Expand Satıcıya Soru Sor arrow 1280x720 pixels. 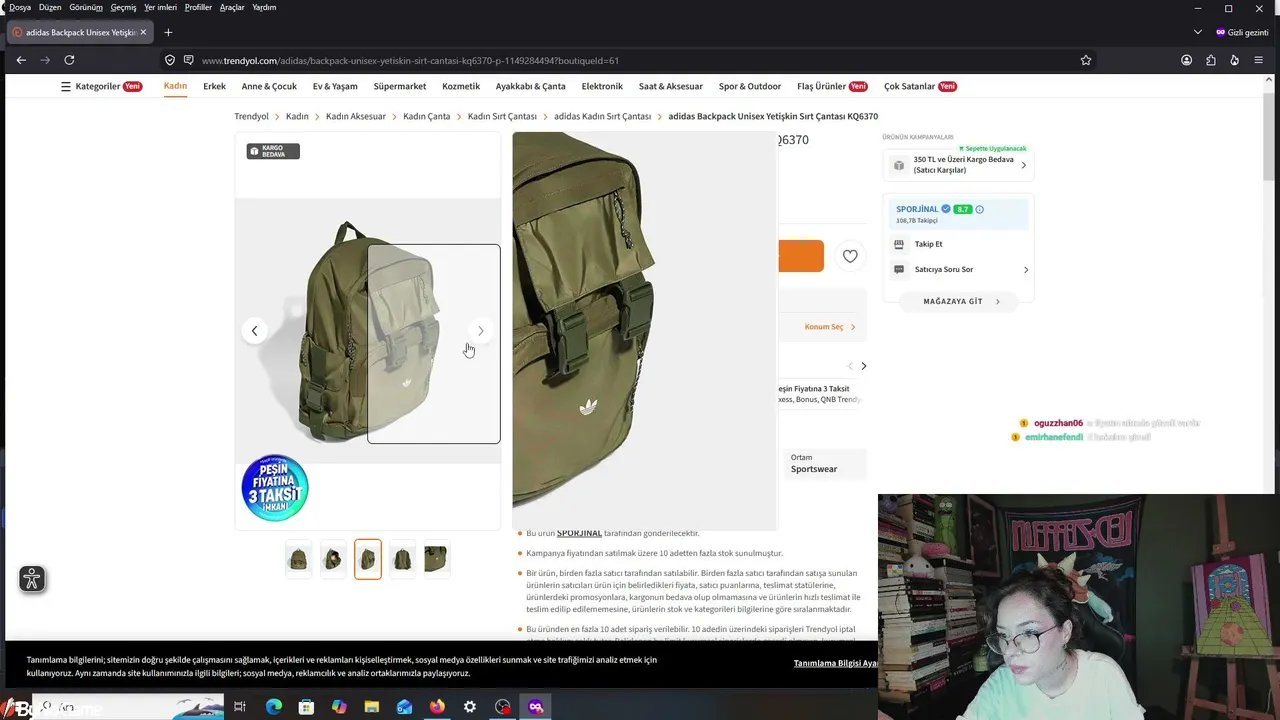[x=1026, y=270]
